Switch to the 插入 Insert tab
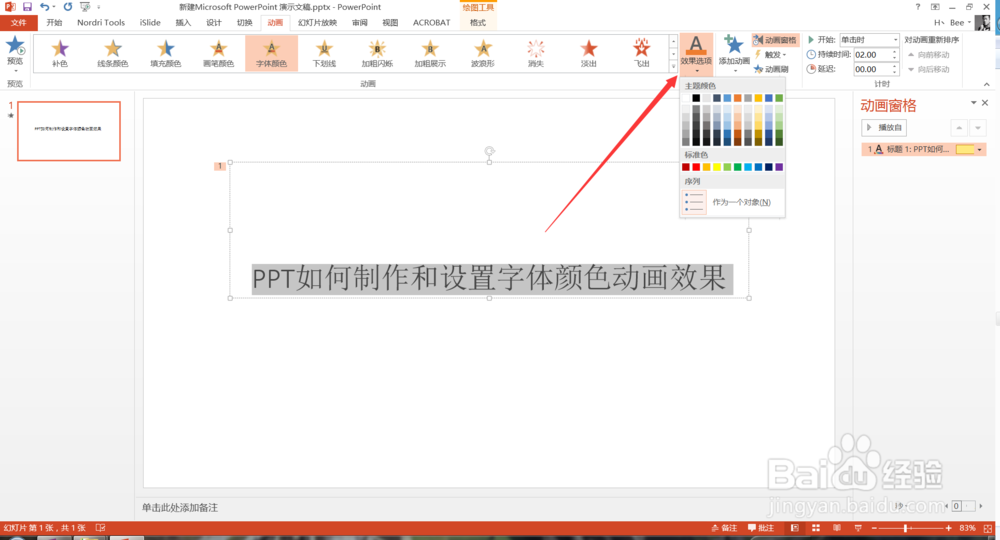The width and height of the screenshot is (1000, 540). tap(183, 22)
